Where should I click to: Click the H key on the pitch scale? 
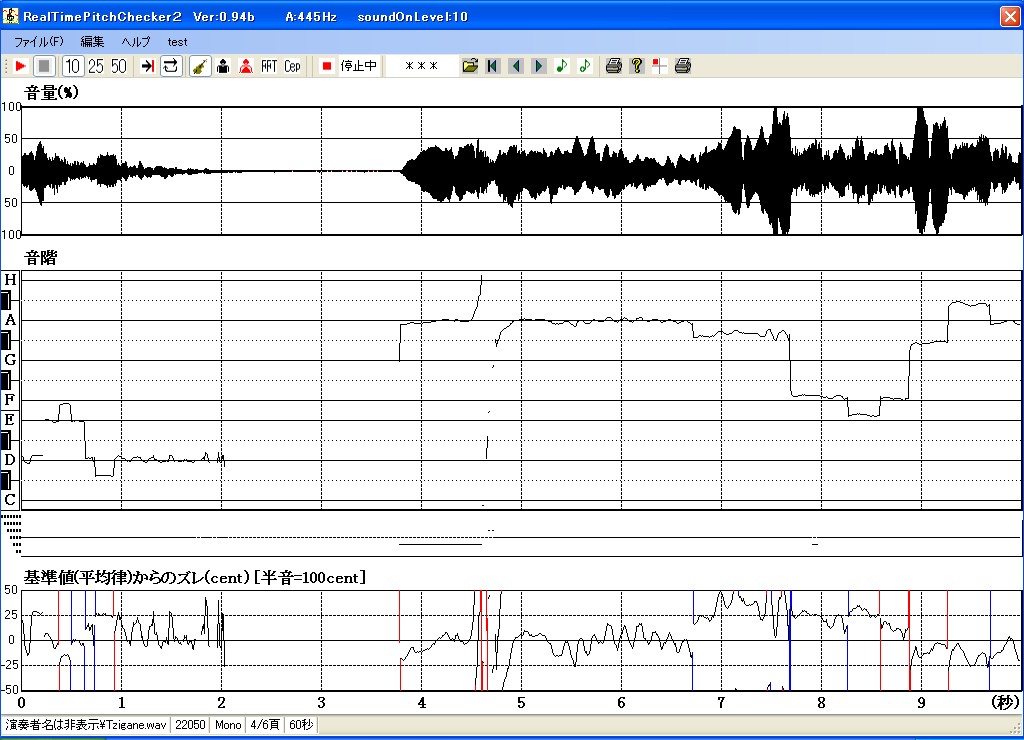[10, 280]
